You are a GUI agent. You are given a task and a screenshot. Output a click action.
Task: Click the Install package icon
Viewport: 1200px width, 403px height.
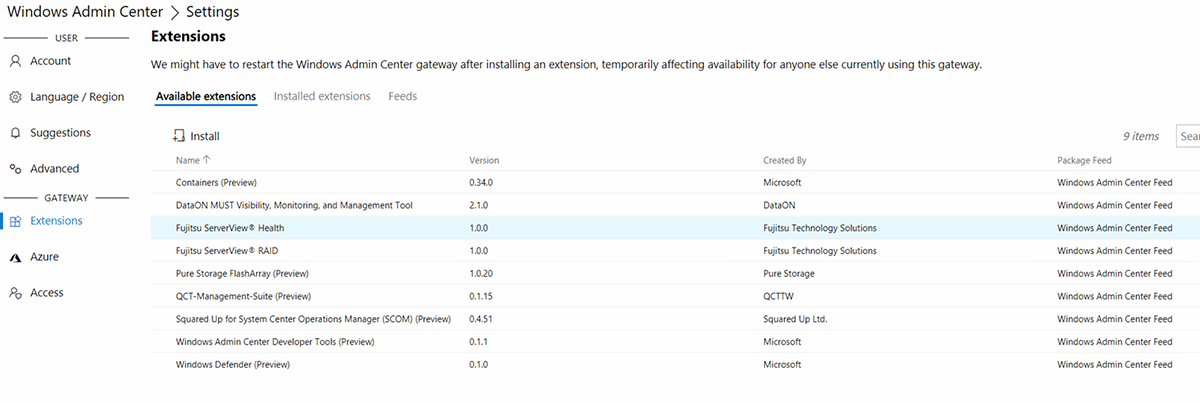click(x=179, y=136)
